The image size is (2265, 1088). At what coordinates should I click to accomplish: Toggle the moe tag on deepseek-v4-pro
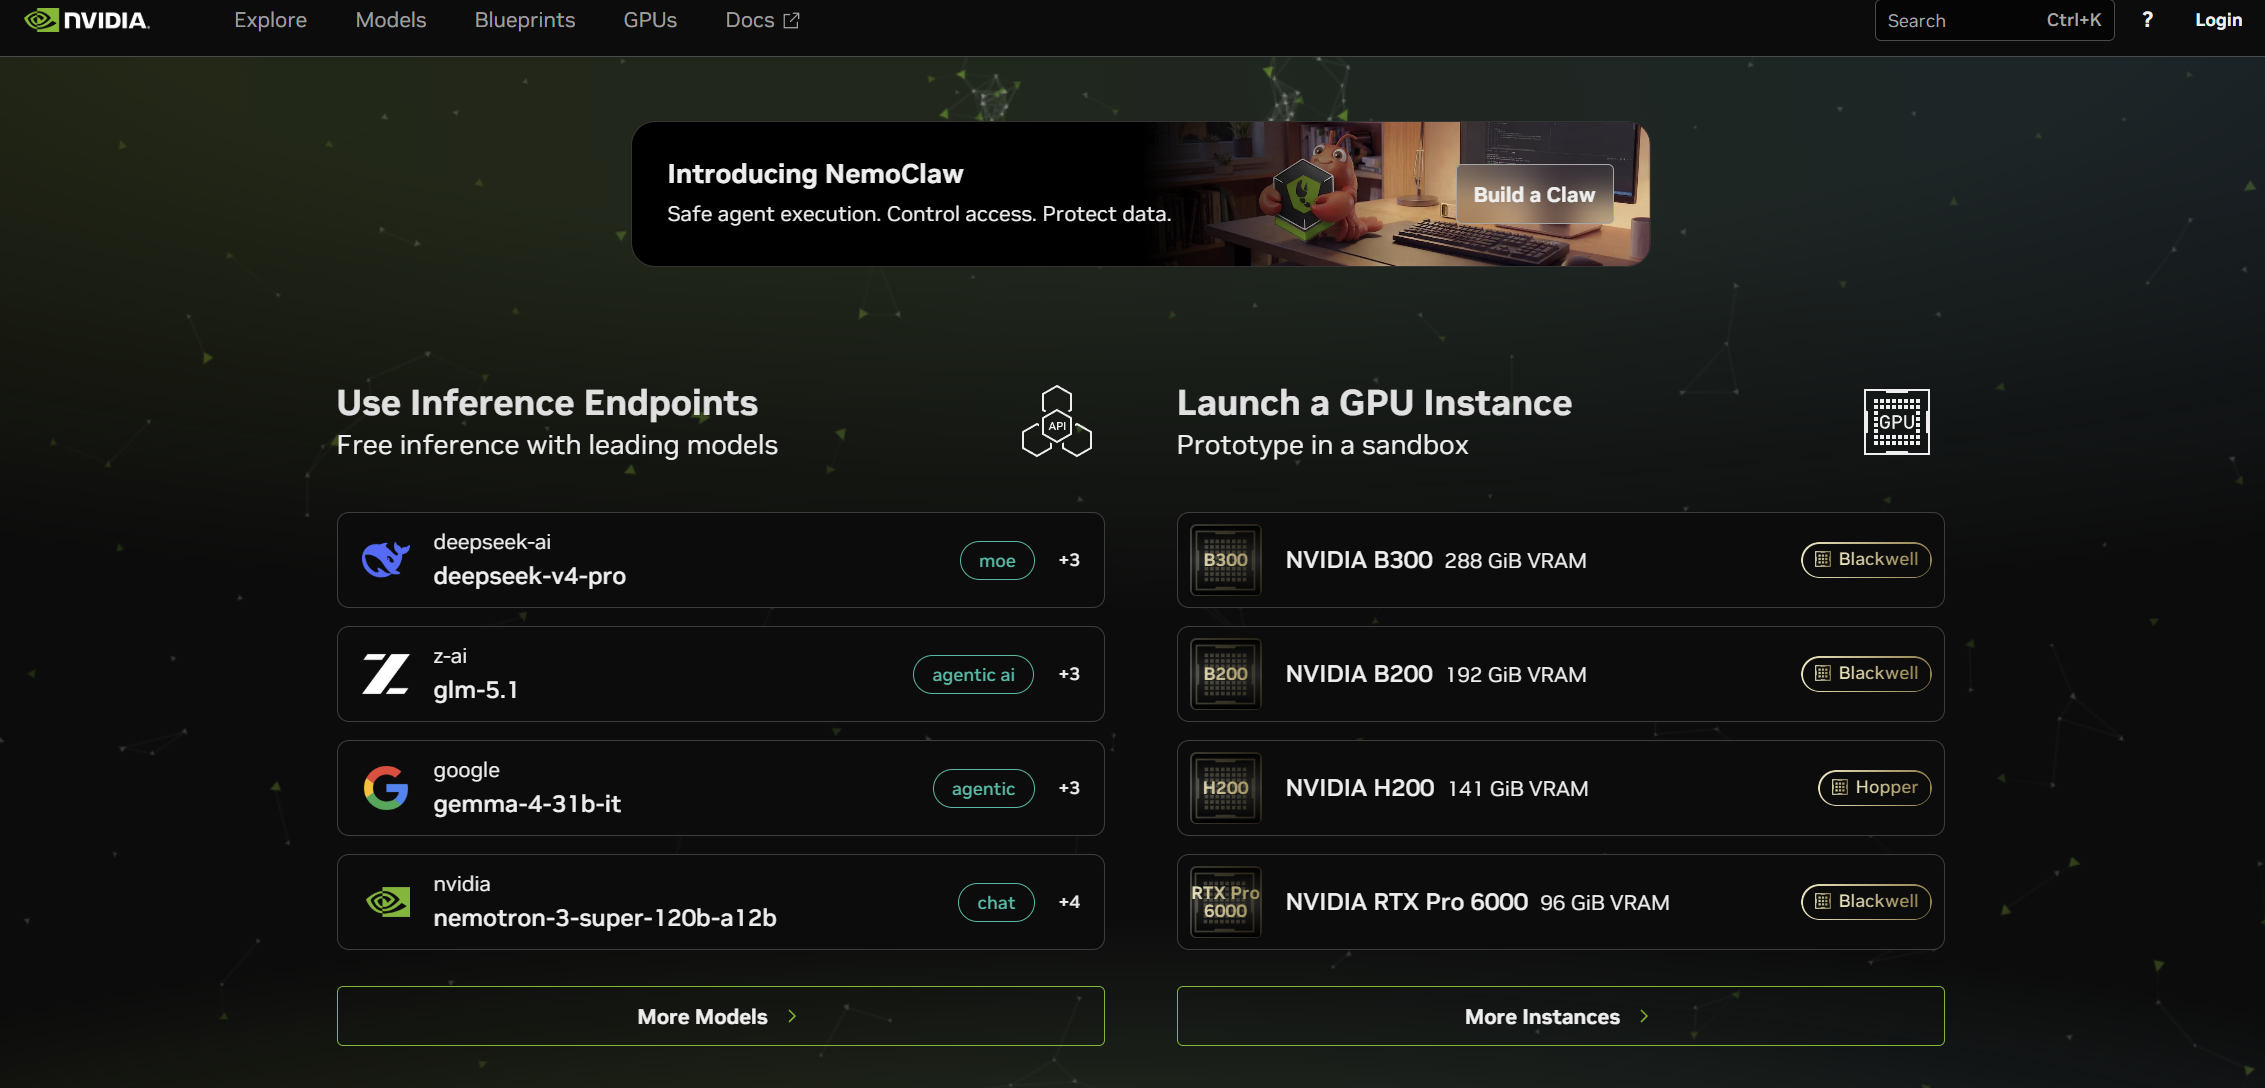[x=996, y=560]
